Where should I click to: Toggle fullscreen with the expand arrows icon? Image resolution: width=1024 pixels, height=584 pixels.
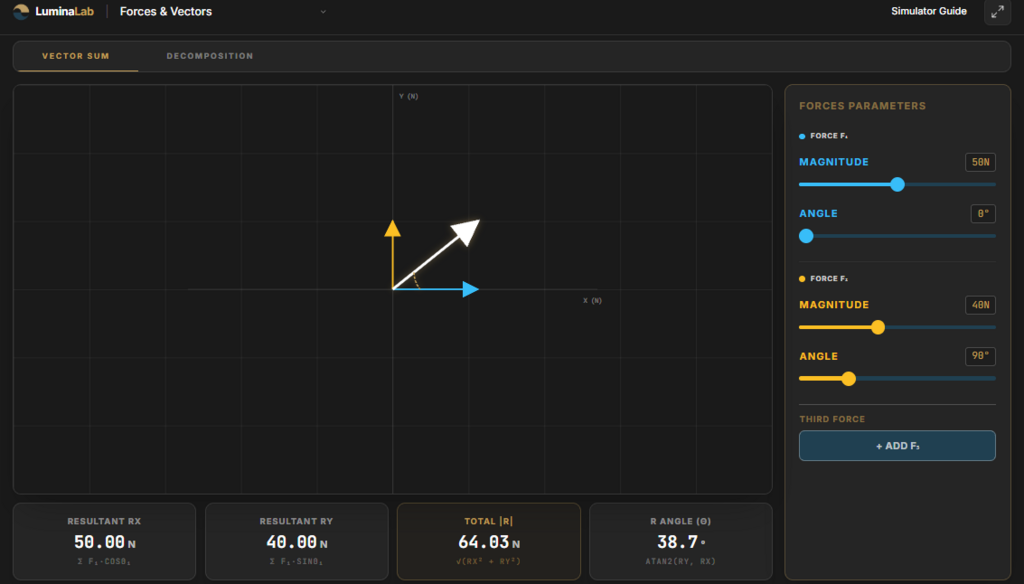click(997, 12)
